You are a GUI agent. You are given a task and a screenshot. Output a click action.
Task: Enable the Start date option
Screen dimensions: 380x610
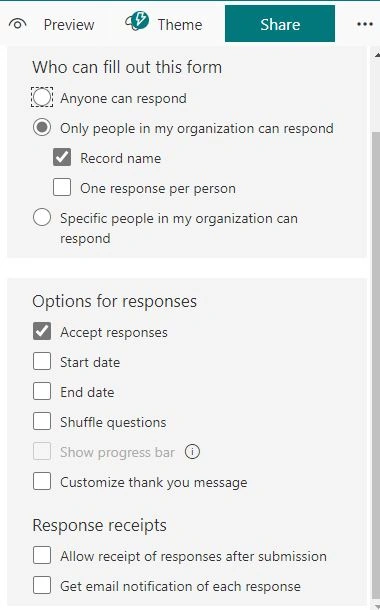[42, 361]
